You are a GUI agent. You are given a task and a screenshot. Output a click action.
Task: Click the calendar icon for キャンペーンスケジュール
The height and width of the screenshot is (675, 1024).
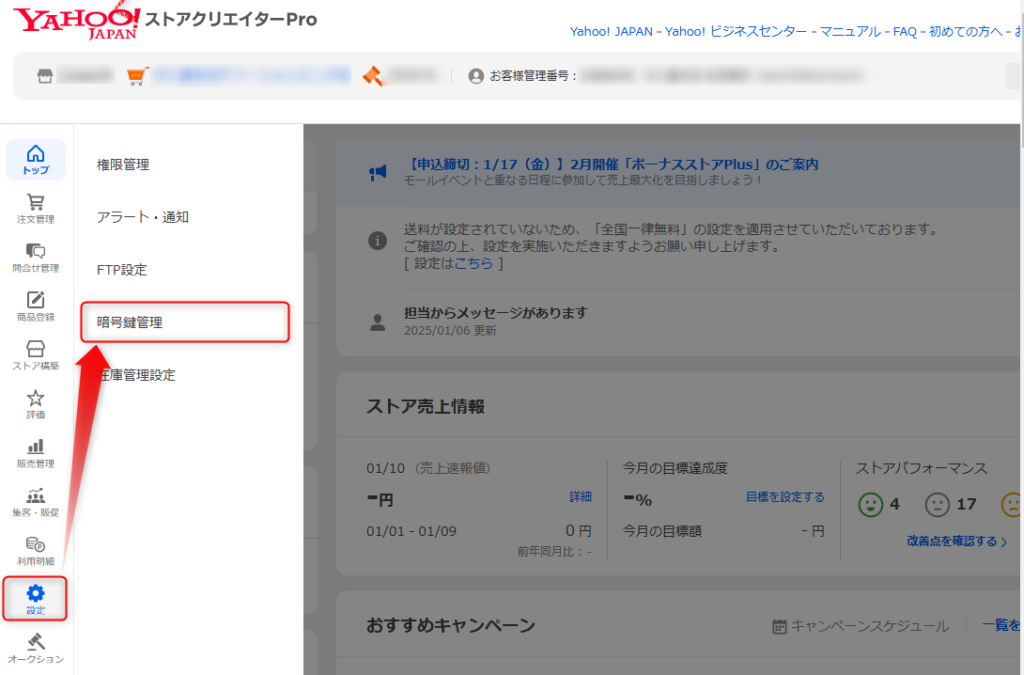(x=779, y=627)
